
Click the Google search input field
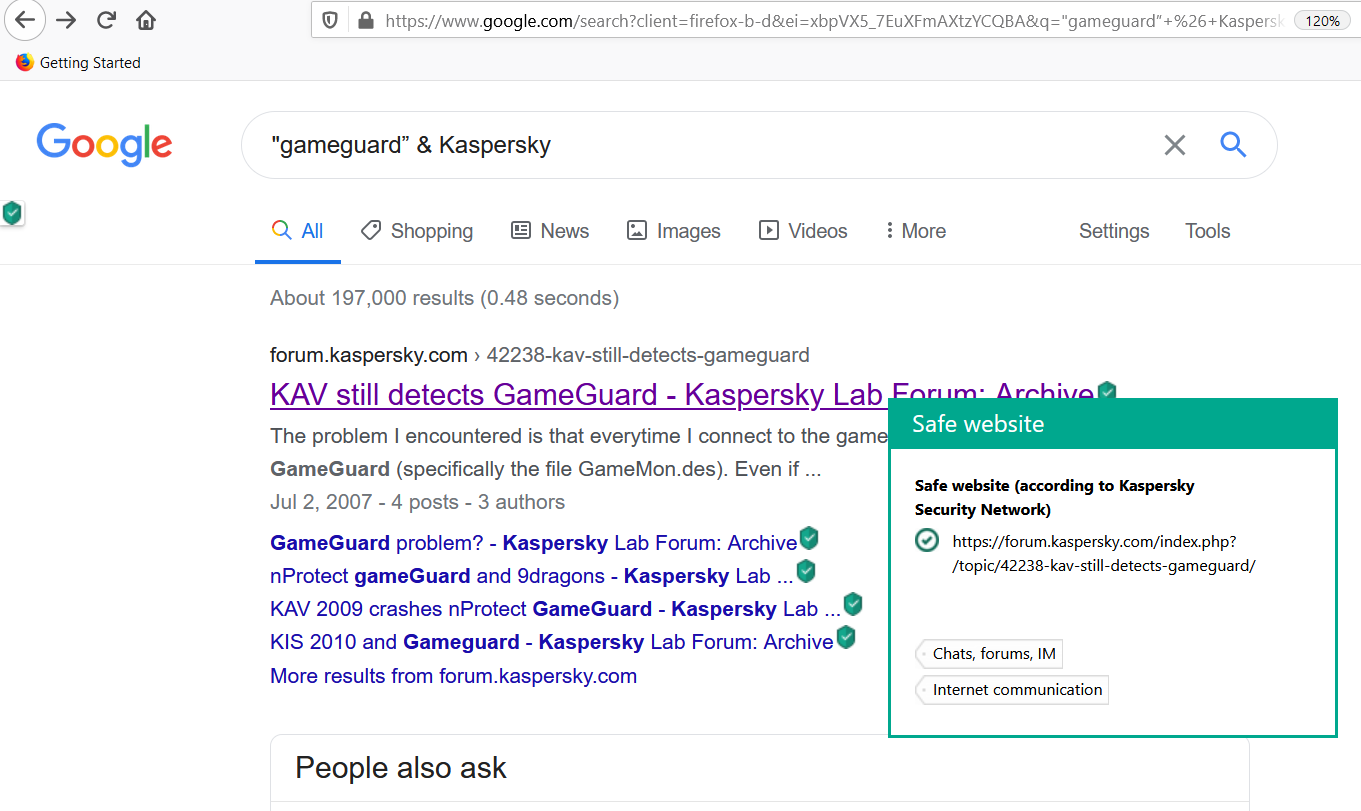(700, 145)
